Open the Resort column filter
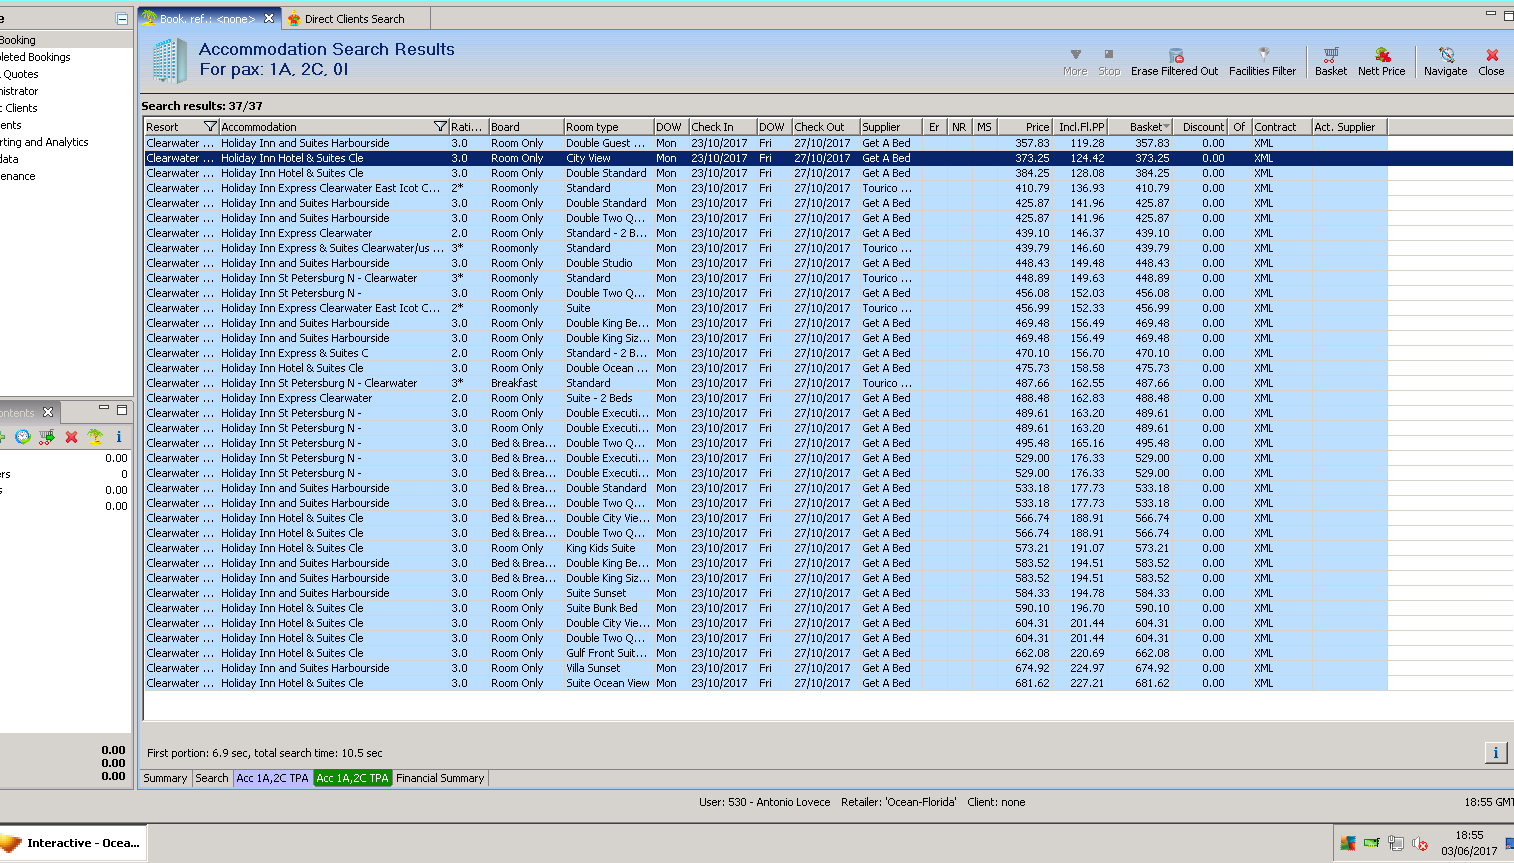 pyautogui.click(x=210, y=127)
